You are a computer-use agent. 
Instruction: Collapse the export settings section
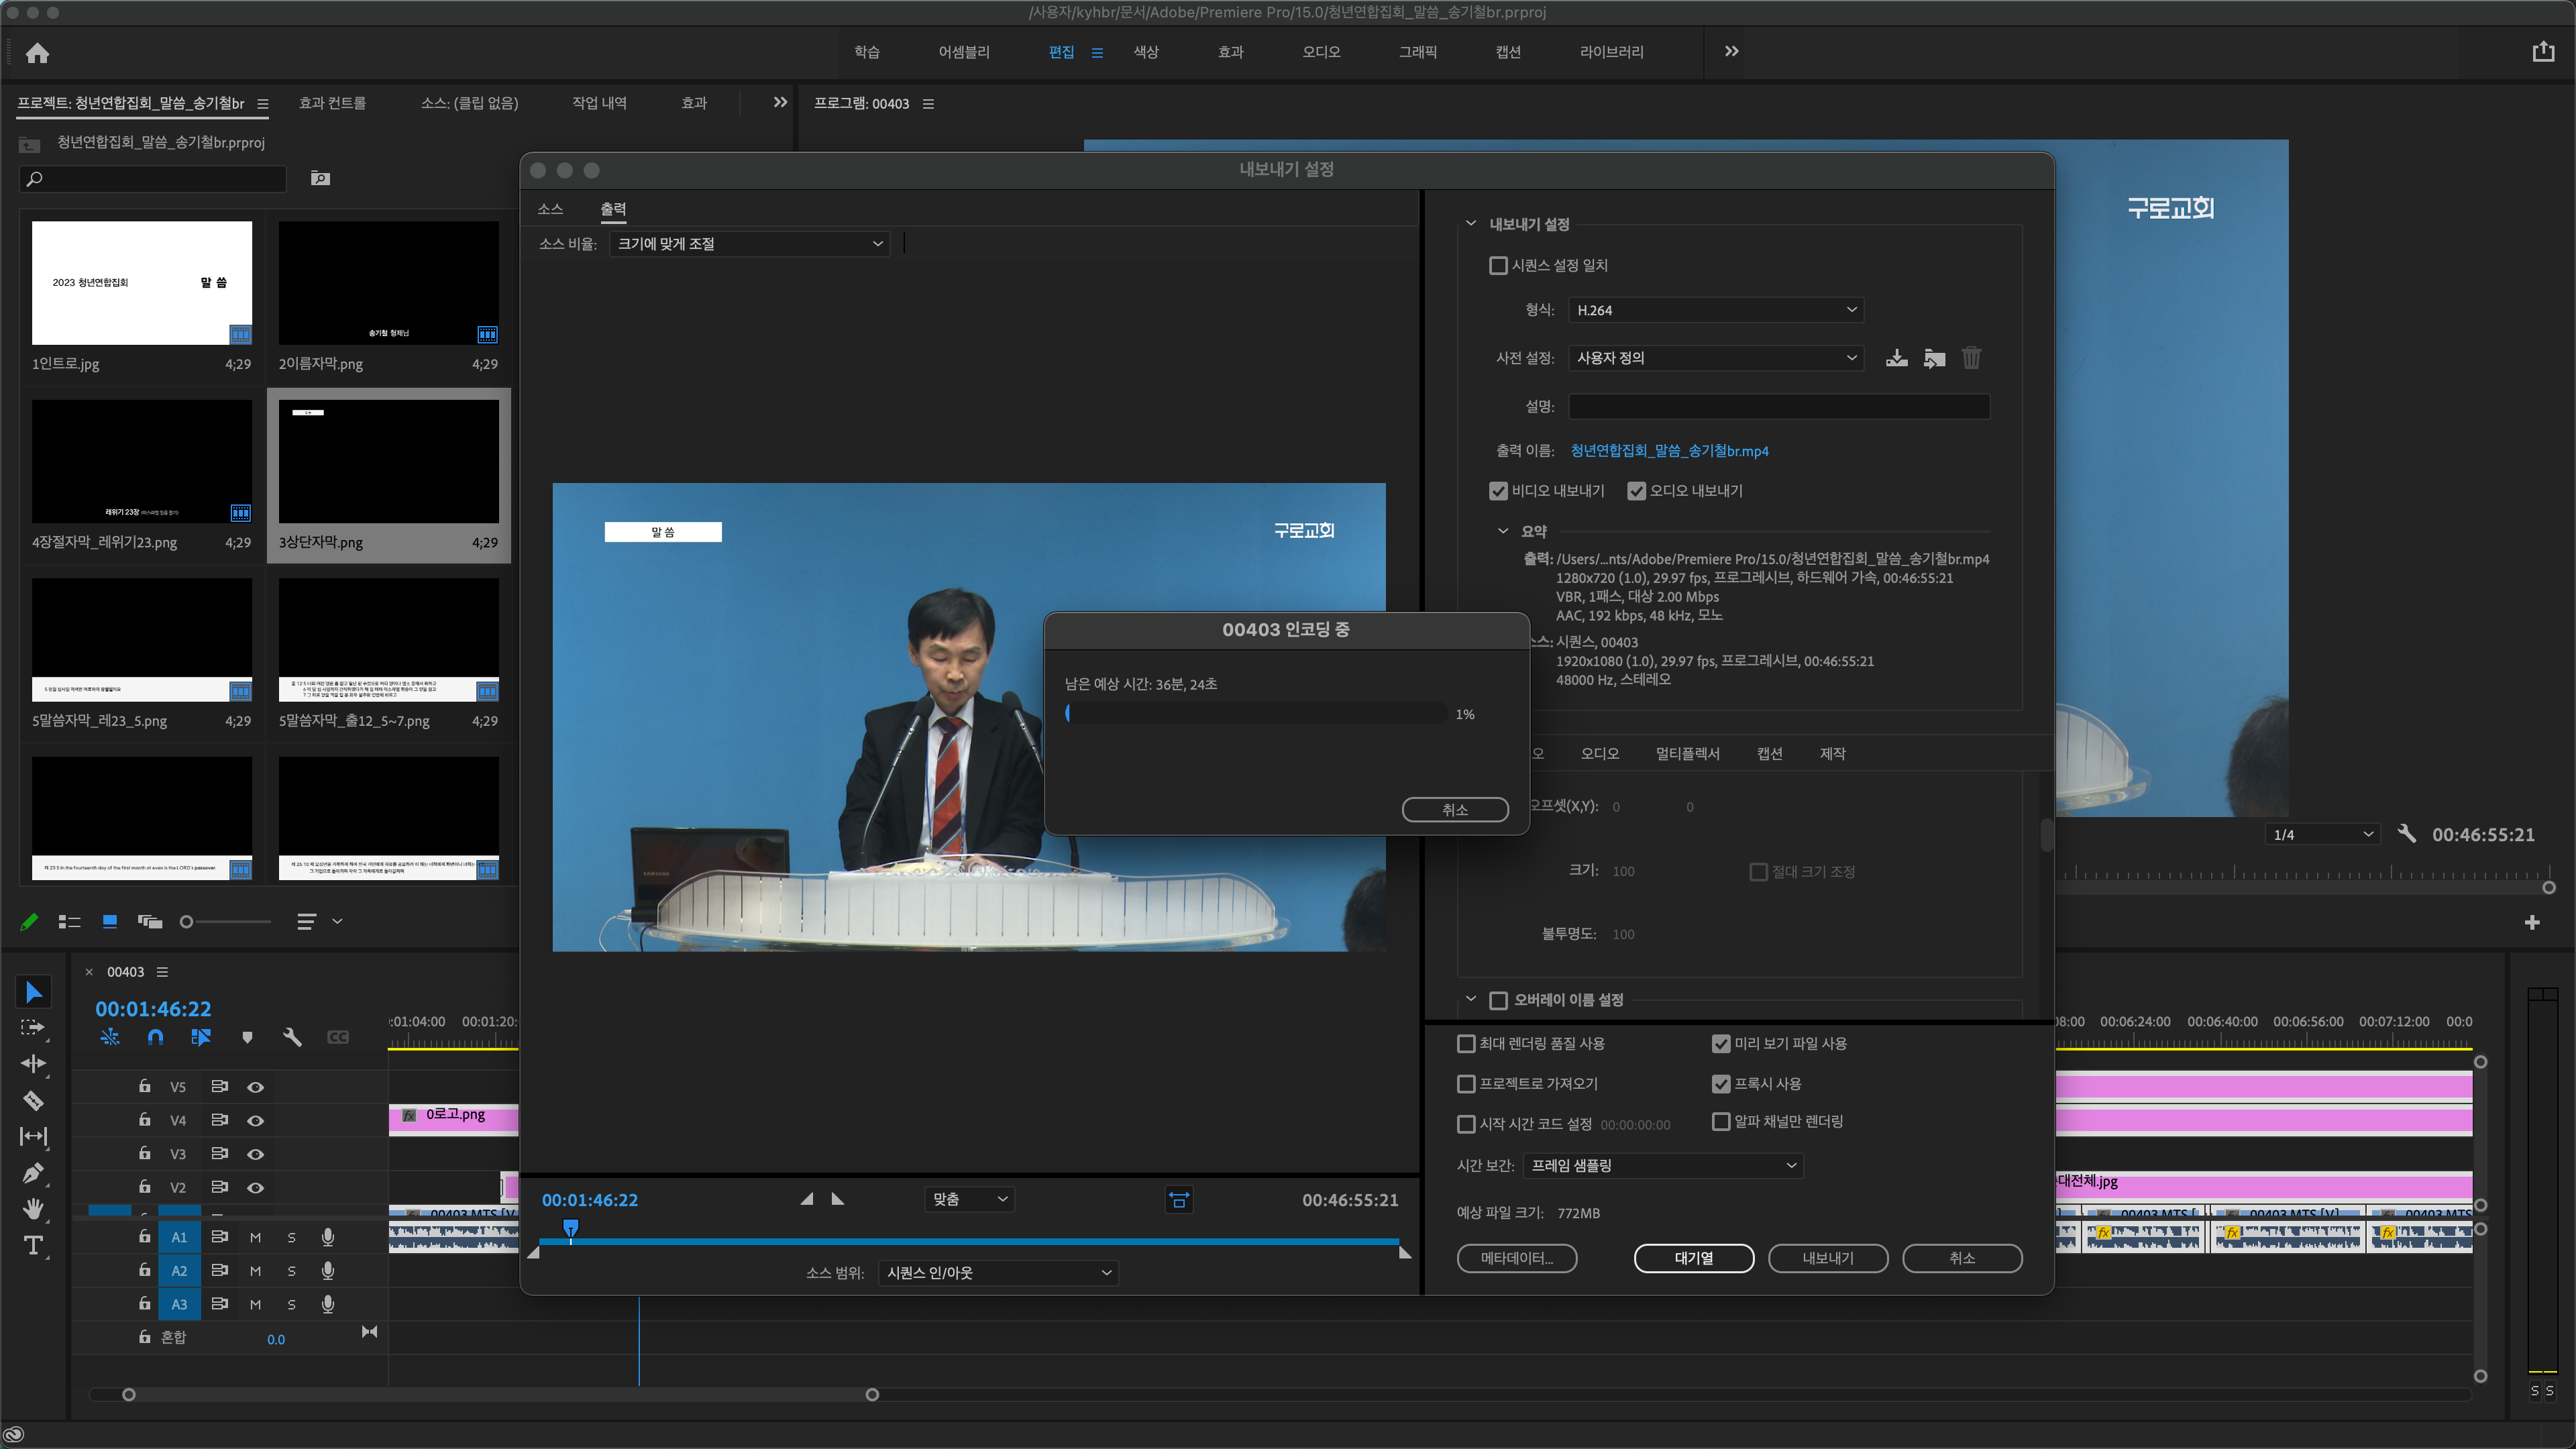click(1470, 224)
